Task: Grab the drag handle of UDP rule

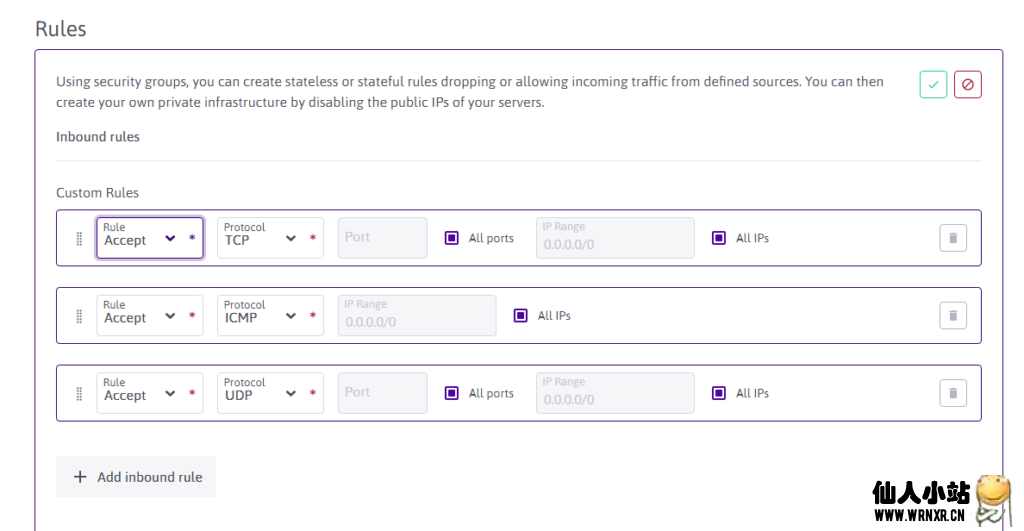Action: click(79, 393)
